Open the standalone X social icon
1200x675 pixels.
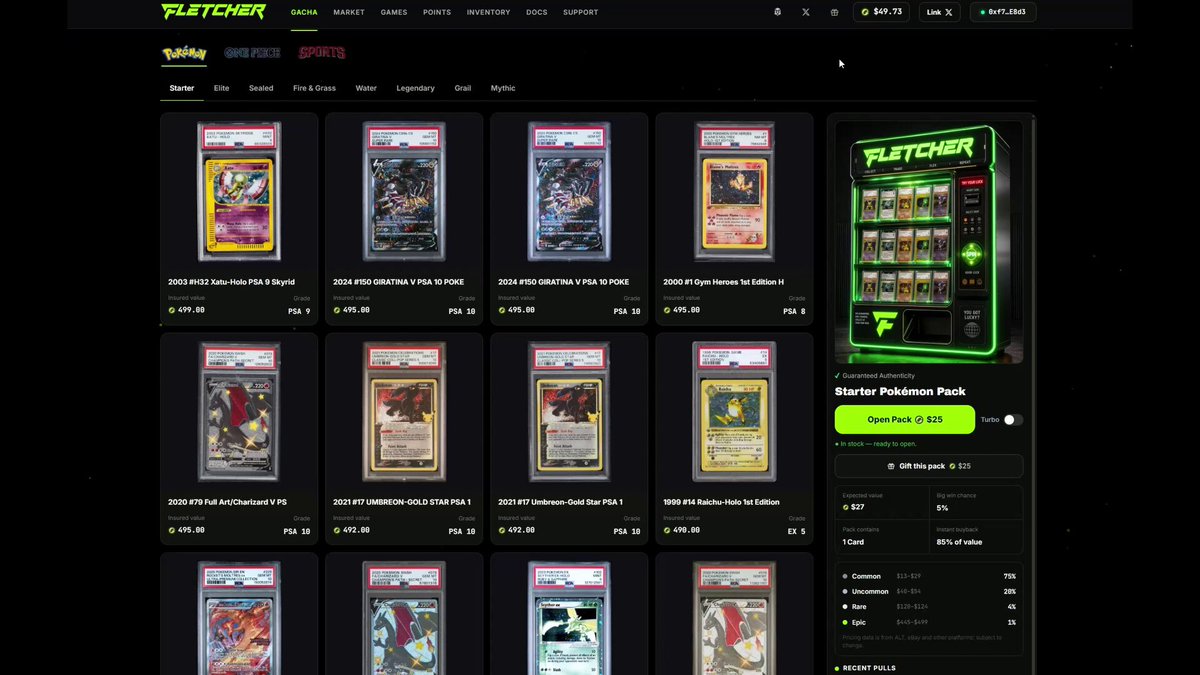pyautogui.click(x=806, y=12)
